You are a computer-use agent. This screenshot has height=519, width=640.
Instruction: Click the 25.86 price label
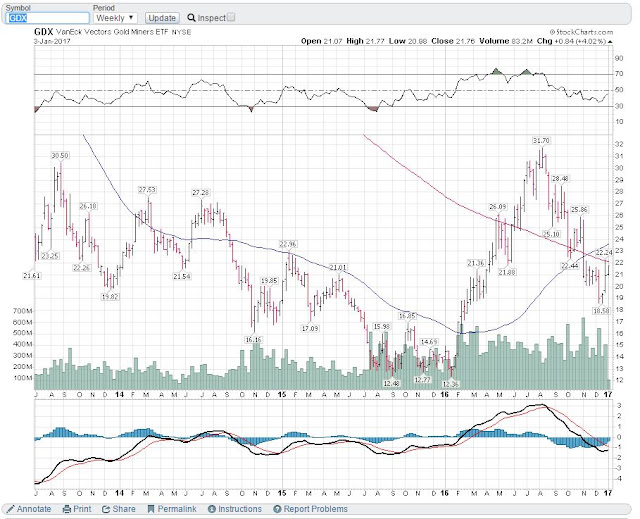coord(579,209)
